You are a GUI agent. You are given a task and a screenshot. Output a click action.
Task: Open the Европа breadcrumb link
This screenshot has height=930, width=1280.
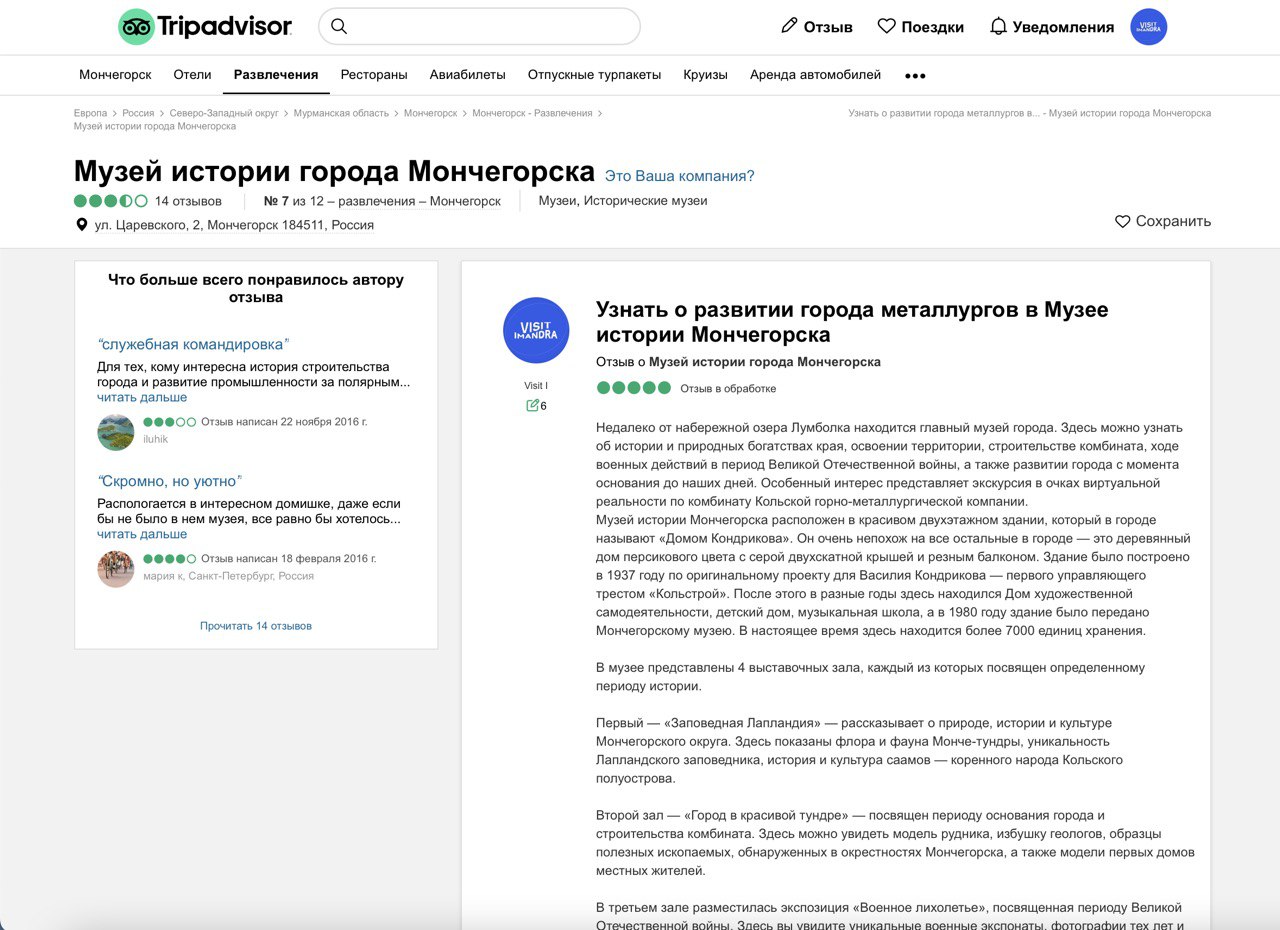point(90,113)
